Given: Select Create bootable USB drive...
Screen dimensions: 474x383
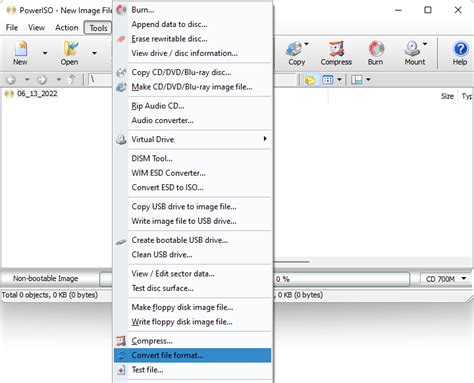Looking at the screenshot, I should pos(193,240).
